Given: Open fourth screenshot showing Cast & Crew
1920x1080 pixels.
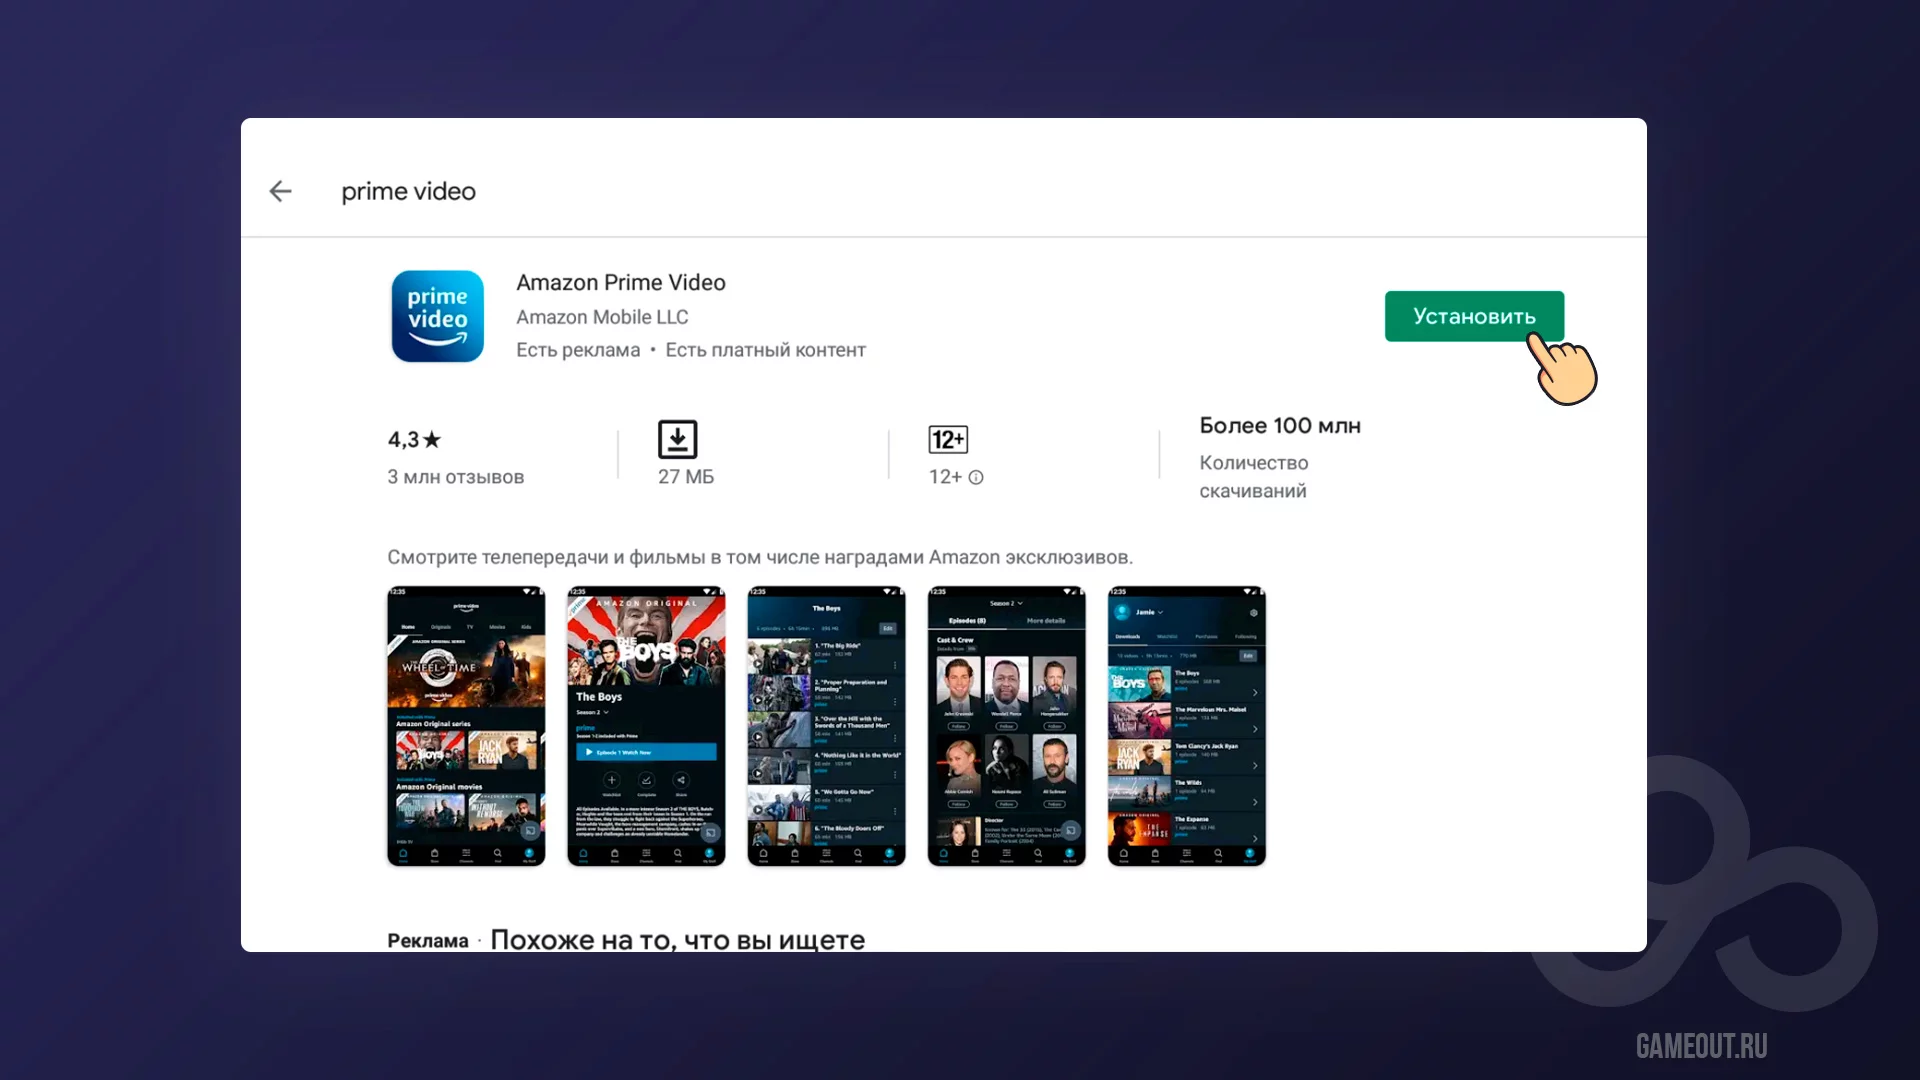Looking at the screenshot, I should click(1006, 726).
